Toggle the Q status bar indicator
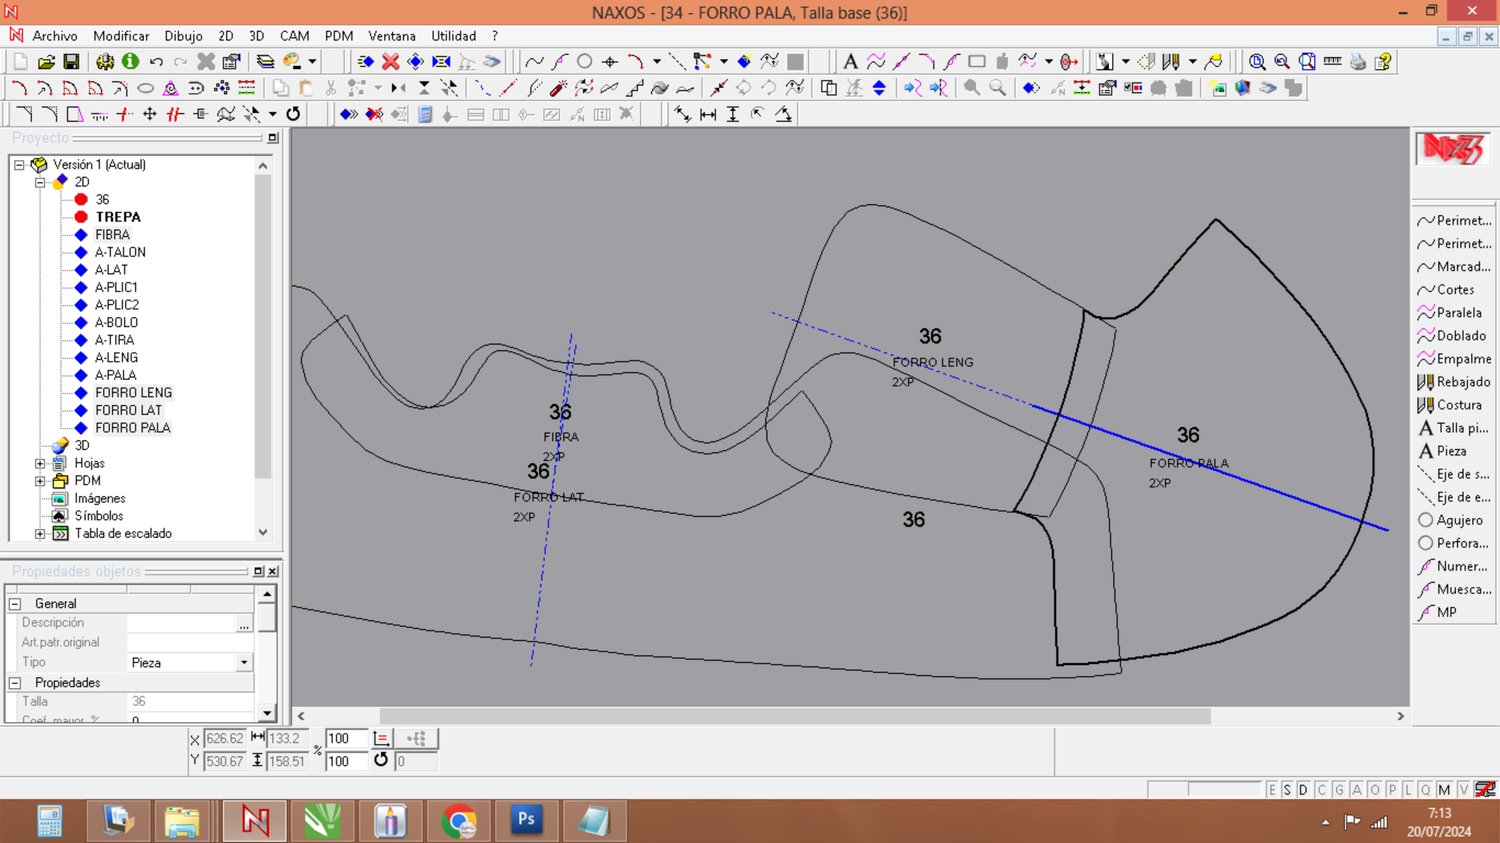Image resolution: width=1500 pixels, height=843 pixels. 1426,790
